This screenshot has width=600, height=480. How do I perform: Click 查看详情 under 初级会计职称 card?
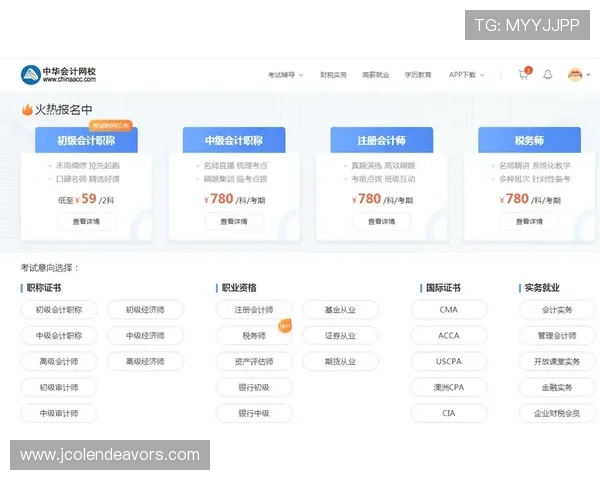point(86,222)
